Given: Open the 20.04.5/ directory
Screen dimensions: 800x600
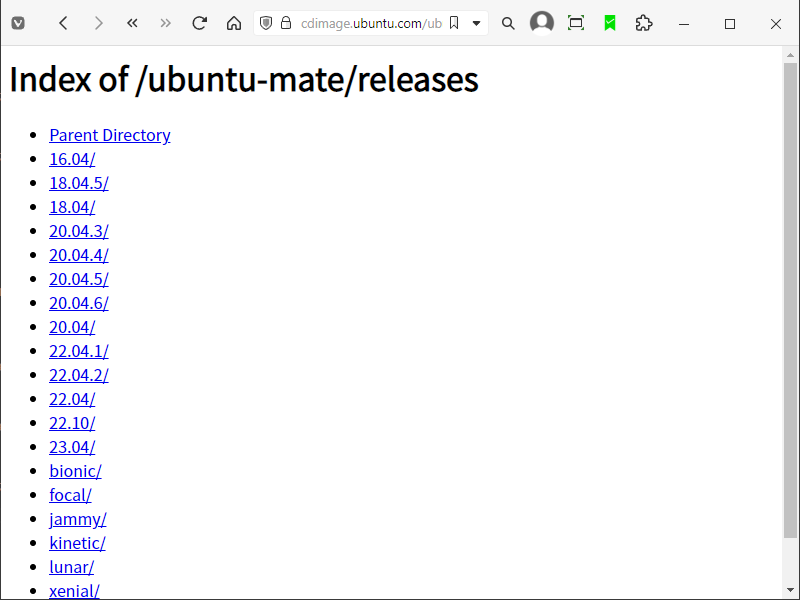Looking at the screenshot, I should (79, 279).
